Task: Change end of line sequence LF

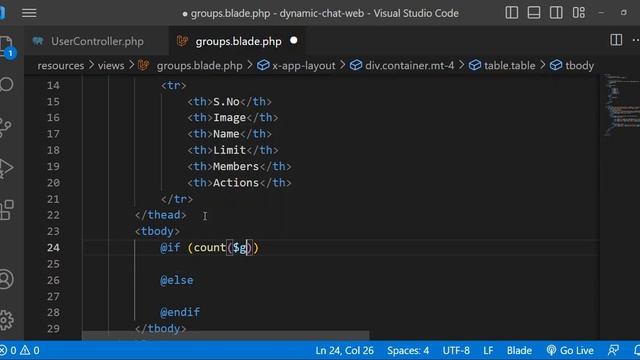Action: point(488,350)
